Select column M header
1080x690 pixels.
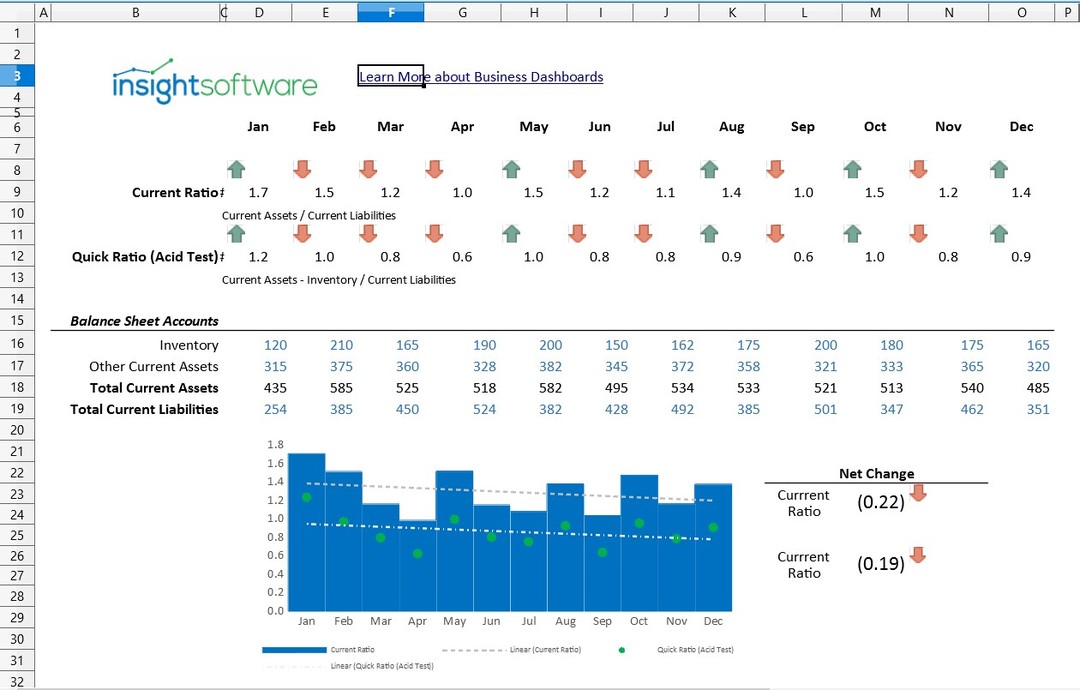[876, 12]
